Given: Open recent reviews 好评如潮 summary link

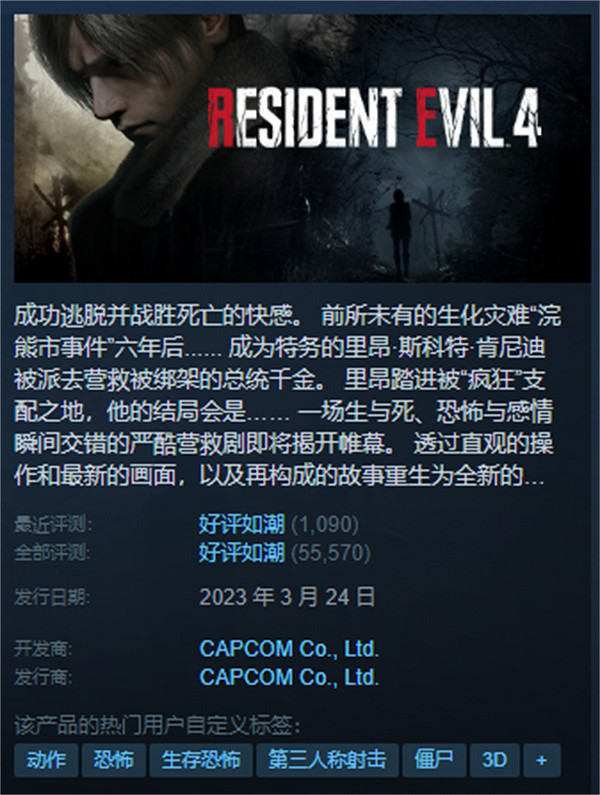Looking at the screenshot, I should (241, 524).
